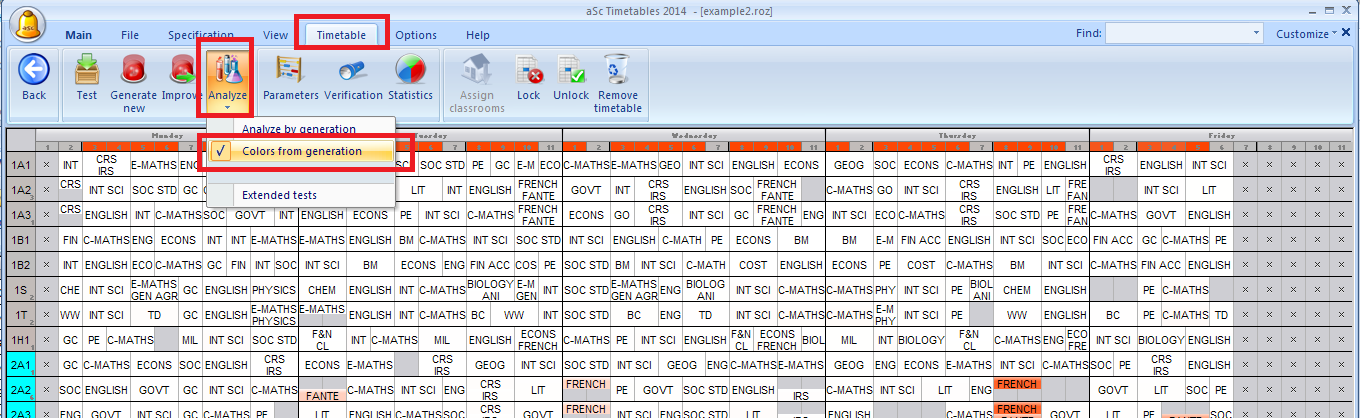Click the Generate new icon
The width and height of the screenshot is (1360, 418).
(133, 70)
